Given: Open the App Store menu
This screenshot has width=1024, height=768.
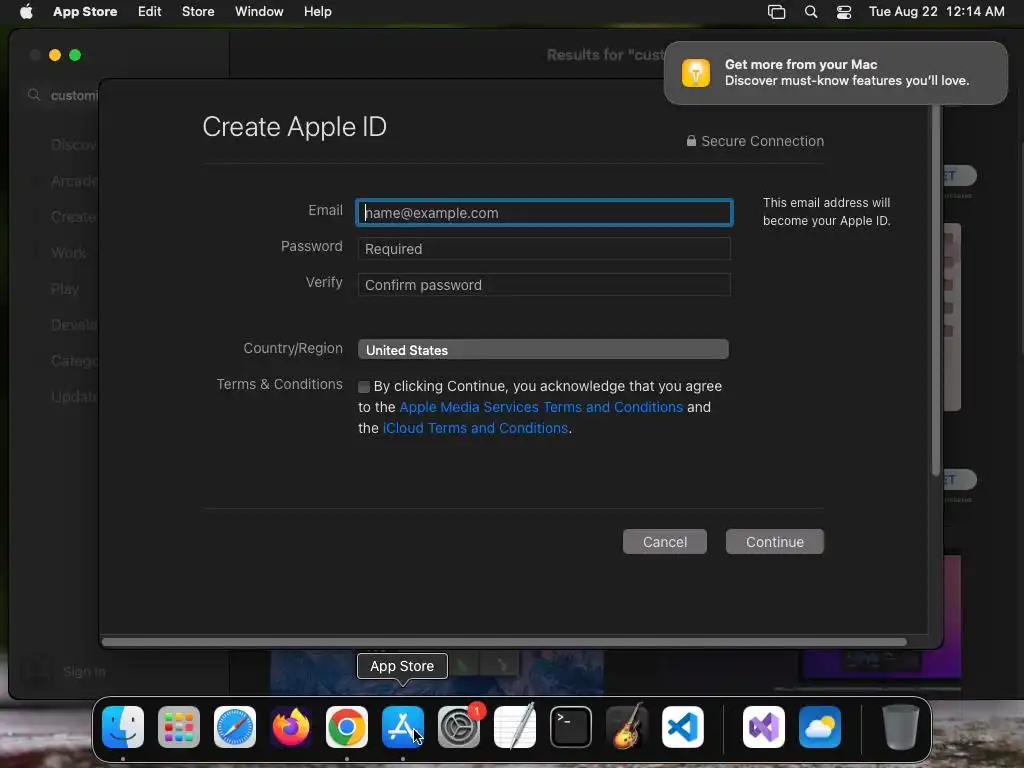Looking at the screenshot, I should click(85, 12).
